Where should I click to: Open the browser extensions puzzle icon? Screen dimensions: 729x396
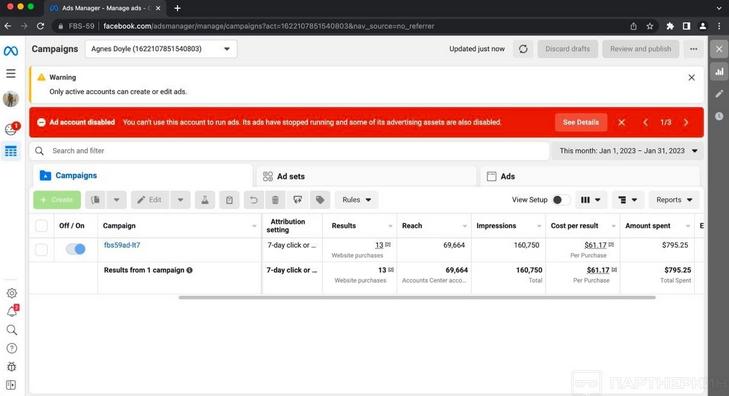click(670, 26)
